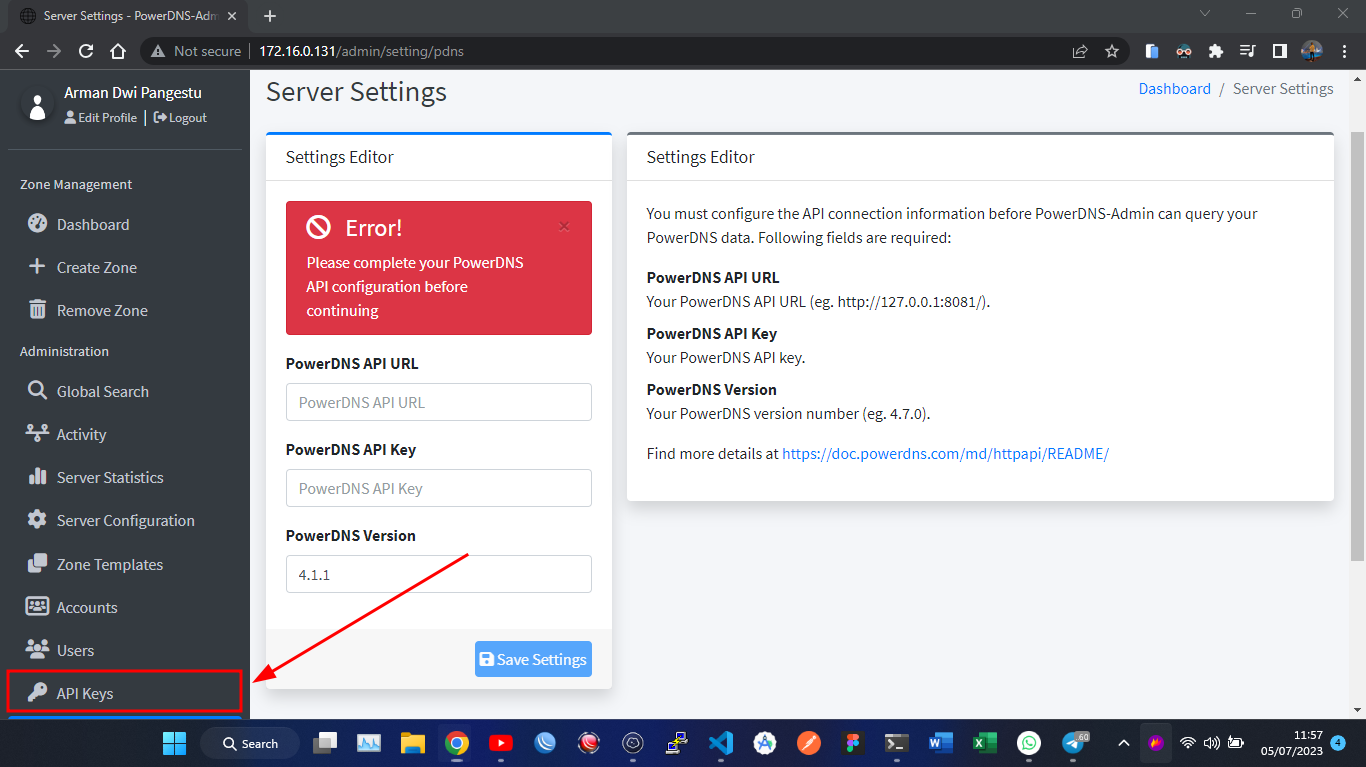Open Global Search in the sidebar
Image resolution: width=1366 pixels, height=767 pixels.
102,392
